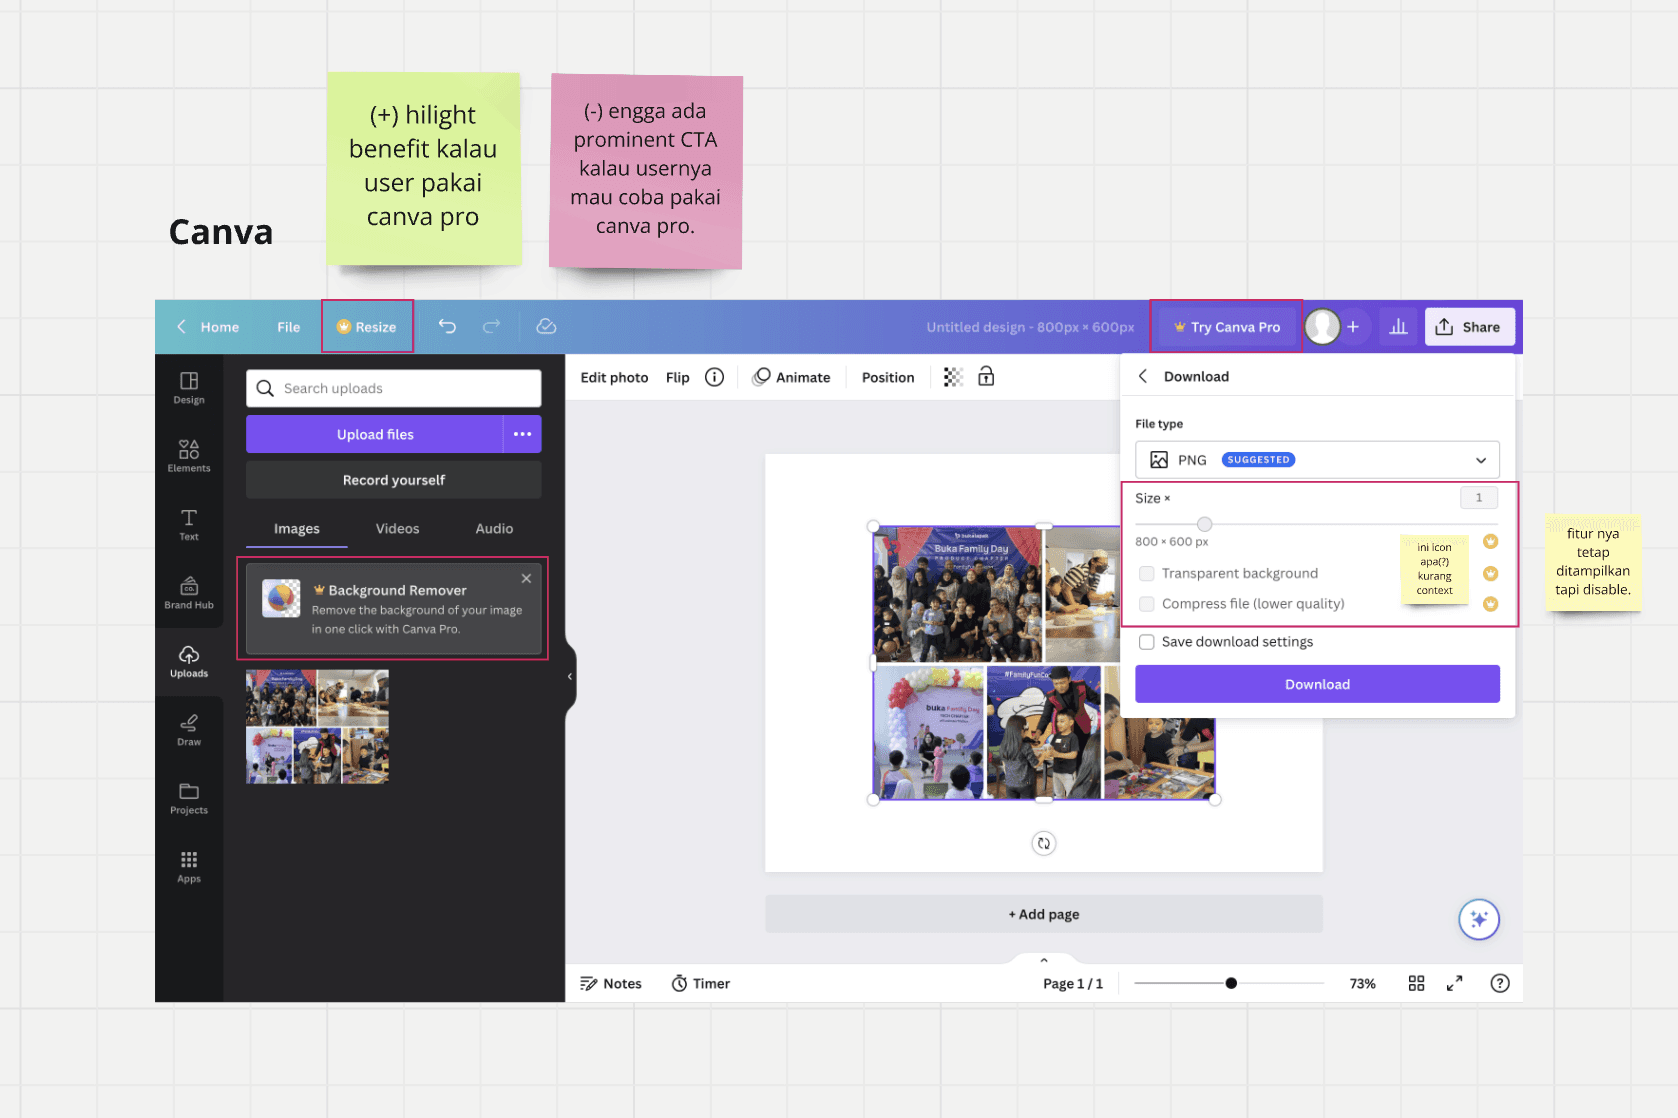Click Edit photo in toolbar

tap(614, 377)
